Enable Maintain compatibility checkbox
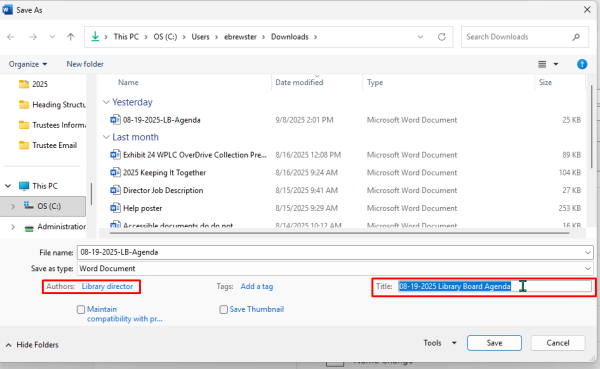The image size is (600, 369). click(x=81, y=309)
